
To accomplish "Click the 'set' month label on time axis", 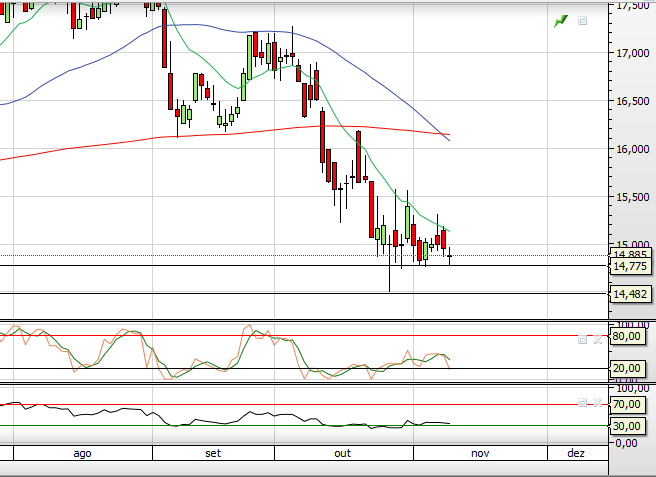I will 213,454.
